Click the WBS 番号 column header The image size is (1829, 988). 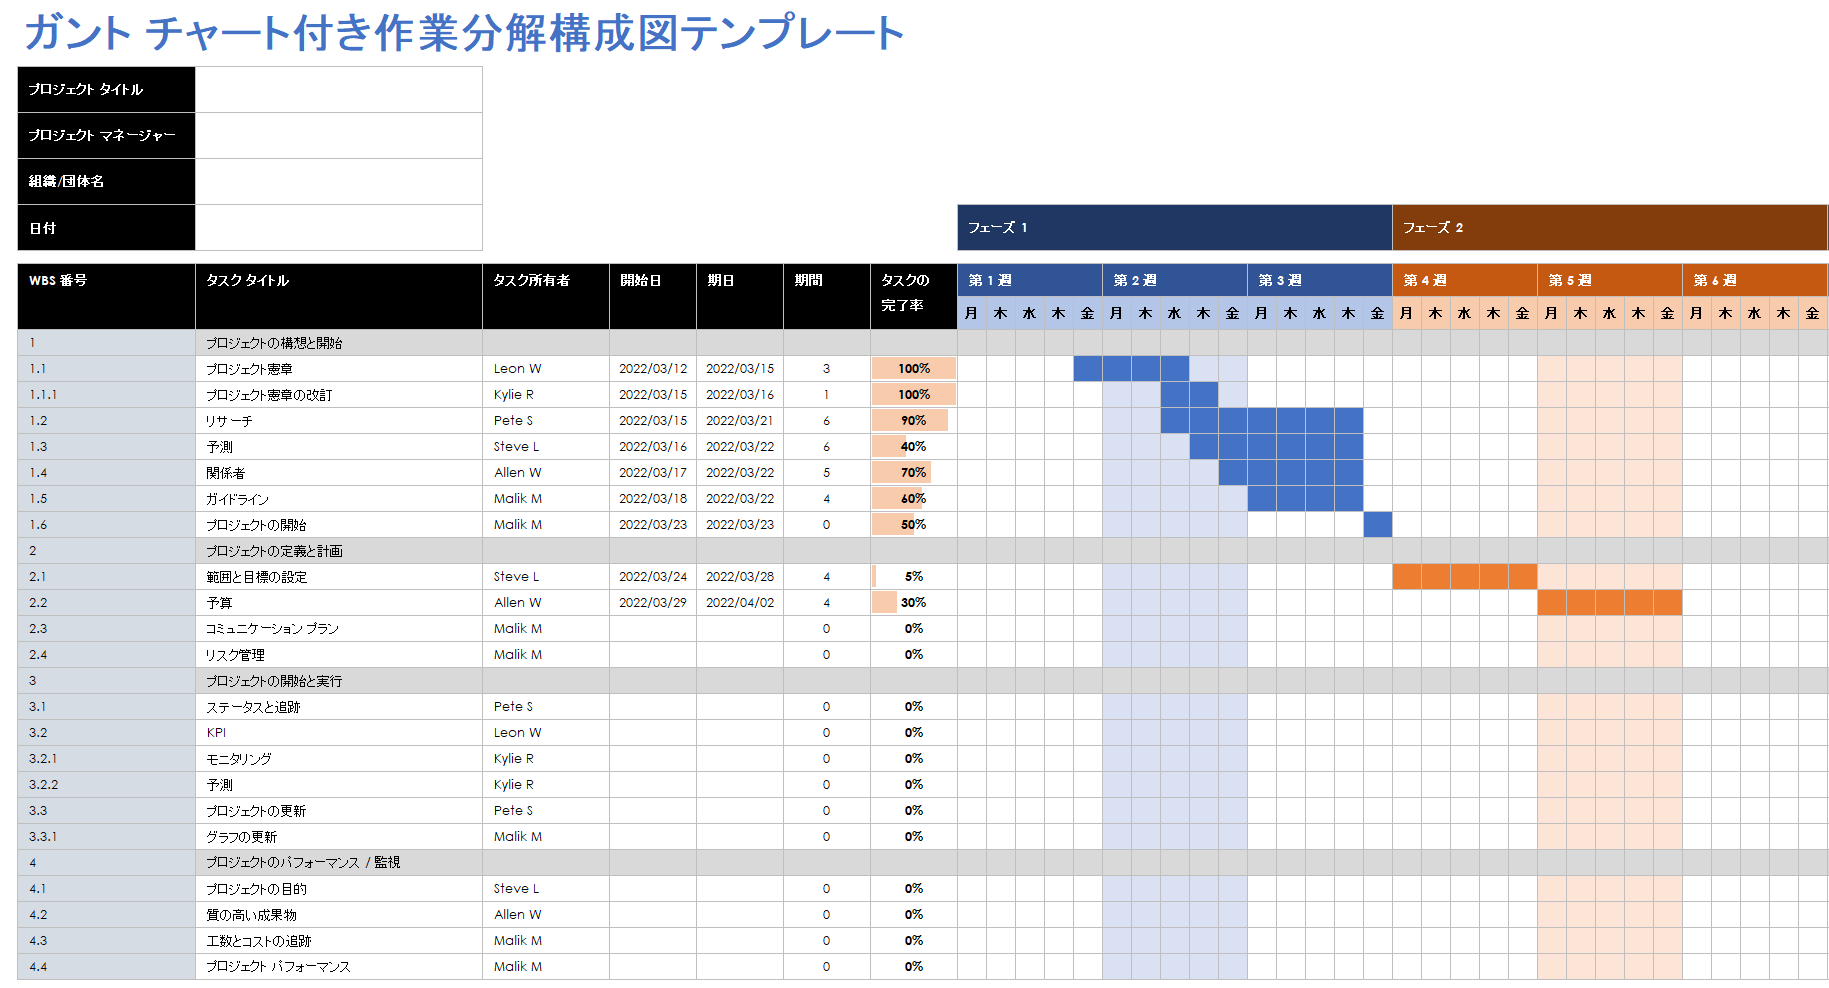point(107,296)
